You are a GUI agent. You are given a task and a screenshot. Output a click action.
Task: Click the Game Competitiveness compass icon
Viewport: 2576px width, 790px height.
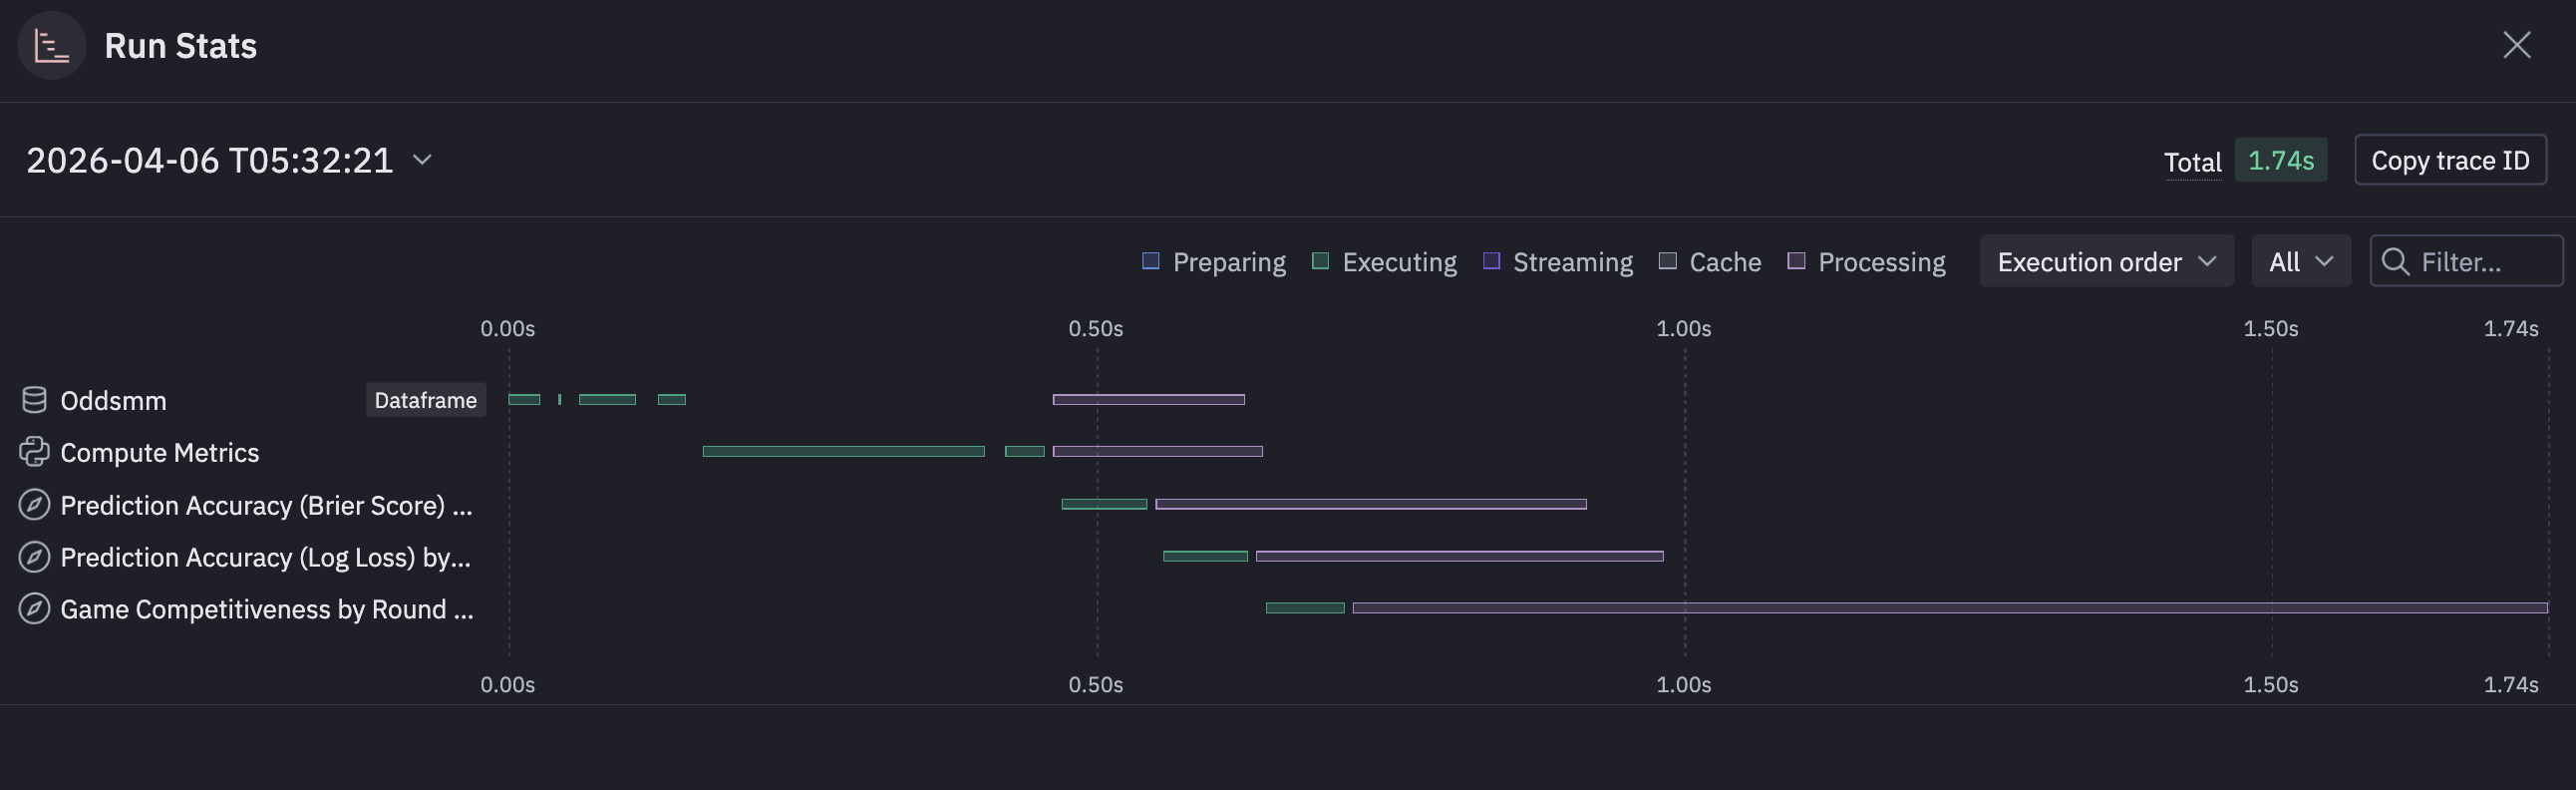34,609
